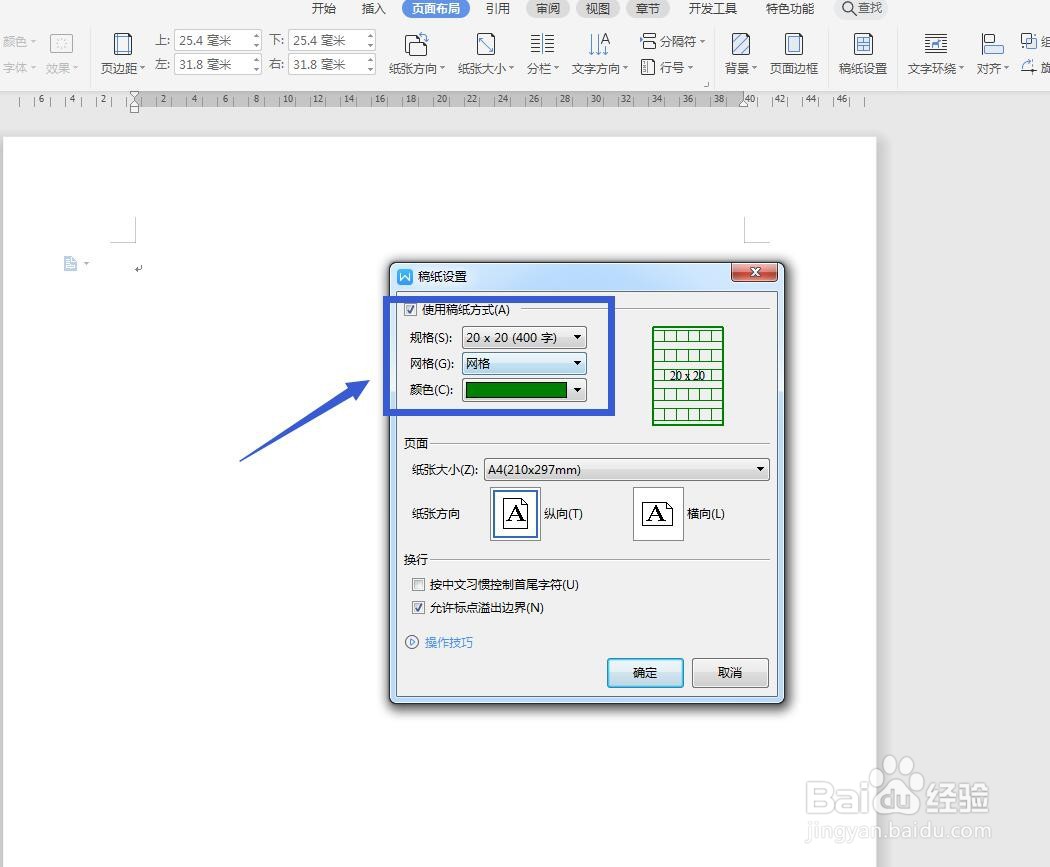
Task: Toggle the 使用稿纸方式 checkbox
Action: point(410,310)
